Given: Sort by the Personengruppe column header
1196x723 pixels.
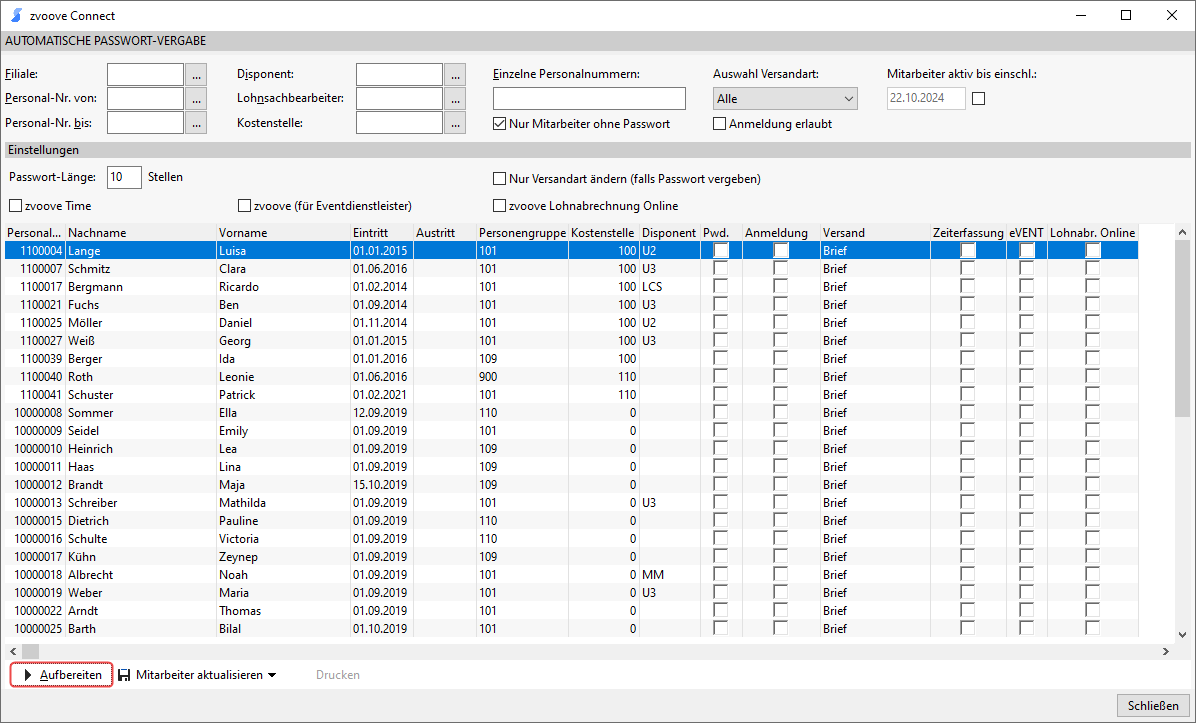Looking at the screenshot, I should [522, 233].
